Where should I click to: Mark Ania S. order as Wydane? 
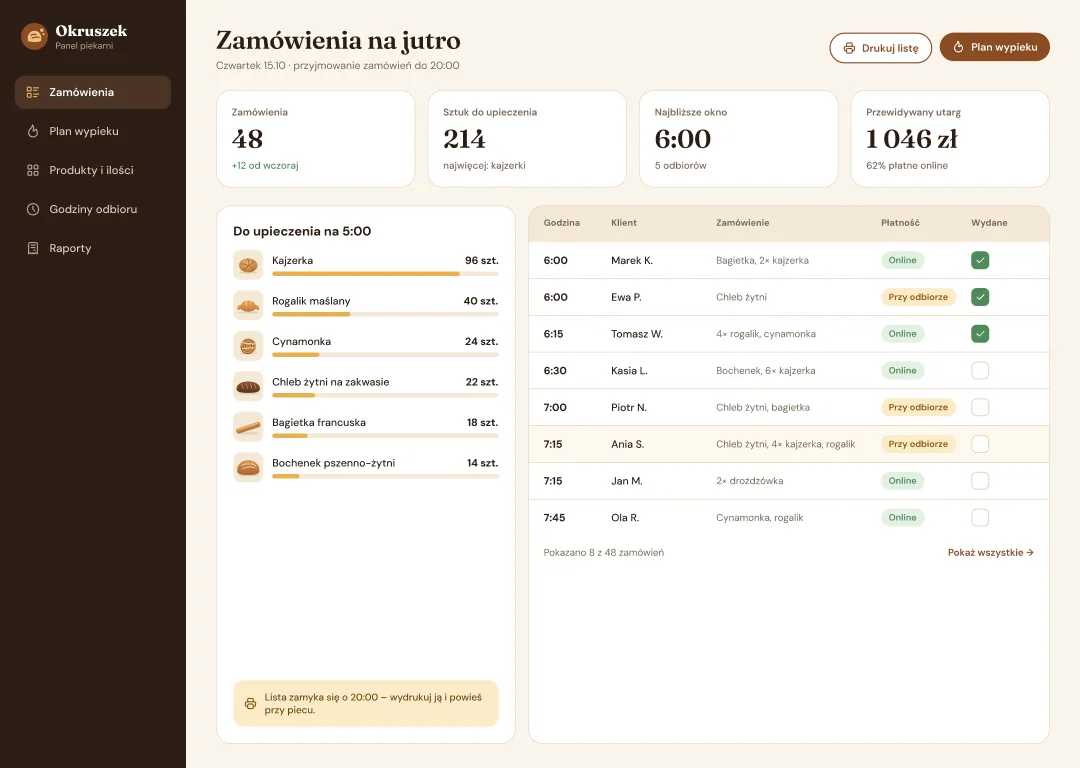[979, 444]
